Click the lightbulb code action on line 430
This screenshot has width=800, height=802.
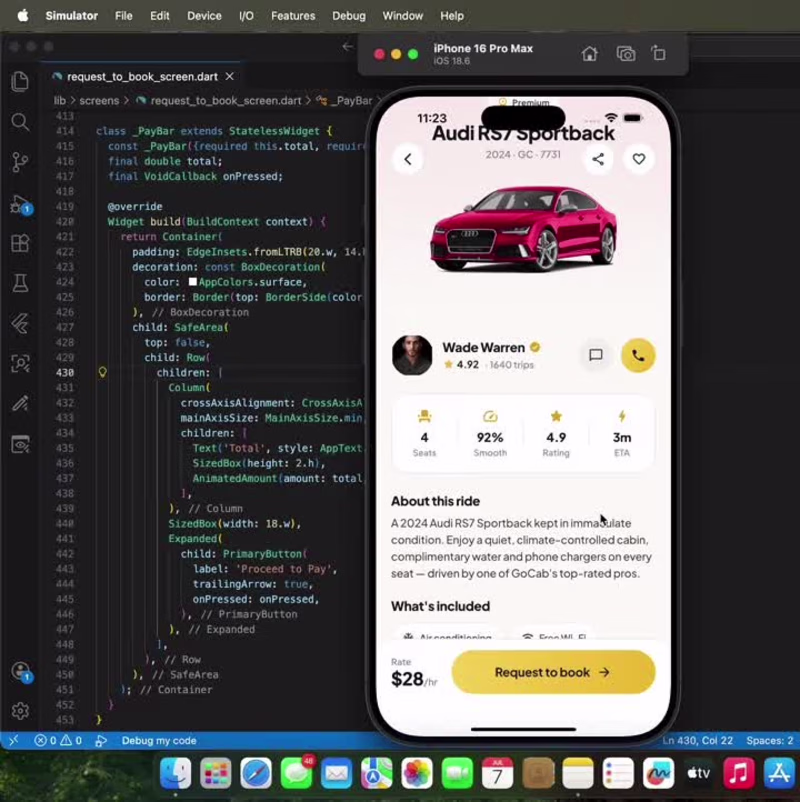pyautogui.click(x=102, y=372)
